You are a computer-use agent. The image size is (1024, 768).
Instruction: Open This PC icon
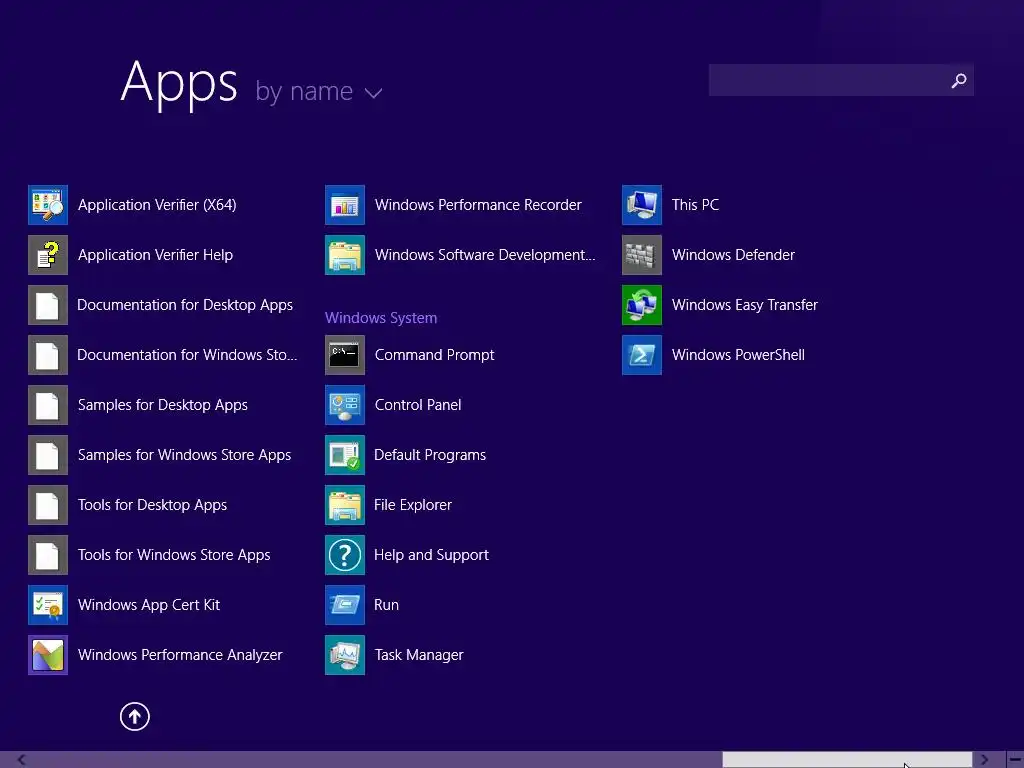pyautogui.click(x=642, y=205)
